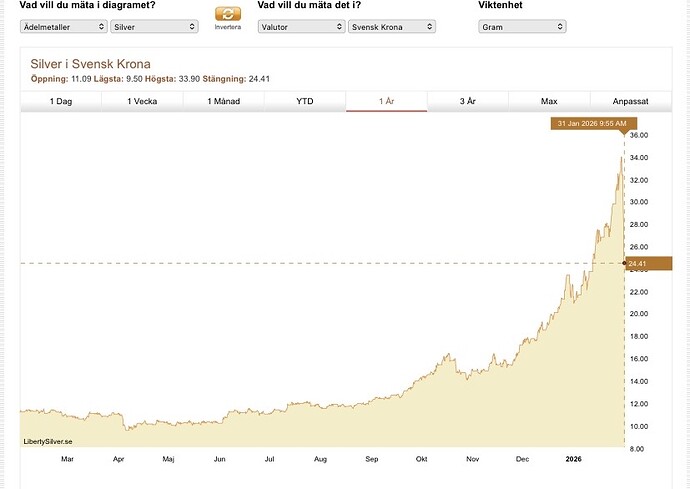690x489 pixels.
Task: Select the YTD time range tab
Action: [305, 101]
